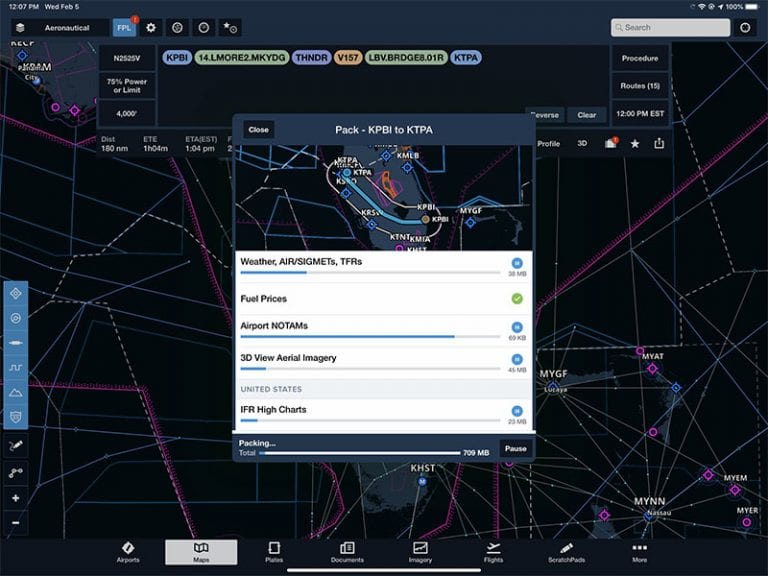Image resolution: width=768 pixels, height=576 pixels.
Task: Select the annotation pen tool
Action: [x=15, y=444]
